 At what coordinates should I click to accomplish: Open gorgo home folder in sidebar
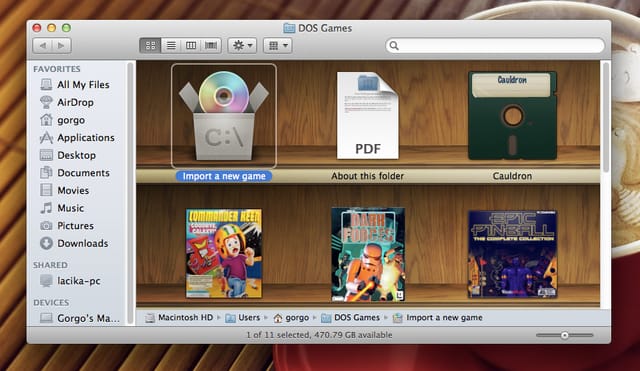(63, 120)
